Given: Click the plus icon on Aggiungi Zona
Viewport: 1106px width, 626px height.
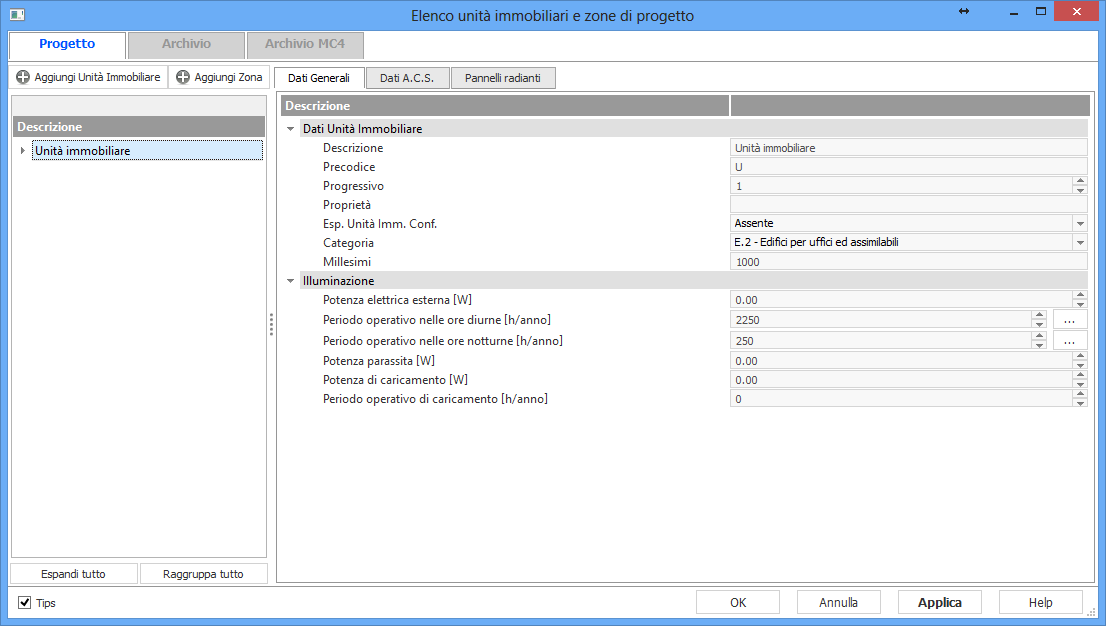Looking at the screenshot, I should [x=183, y=77].
